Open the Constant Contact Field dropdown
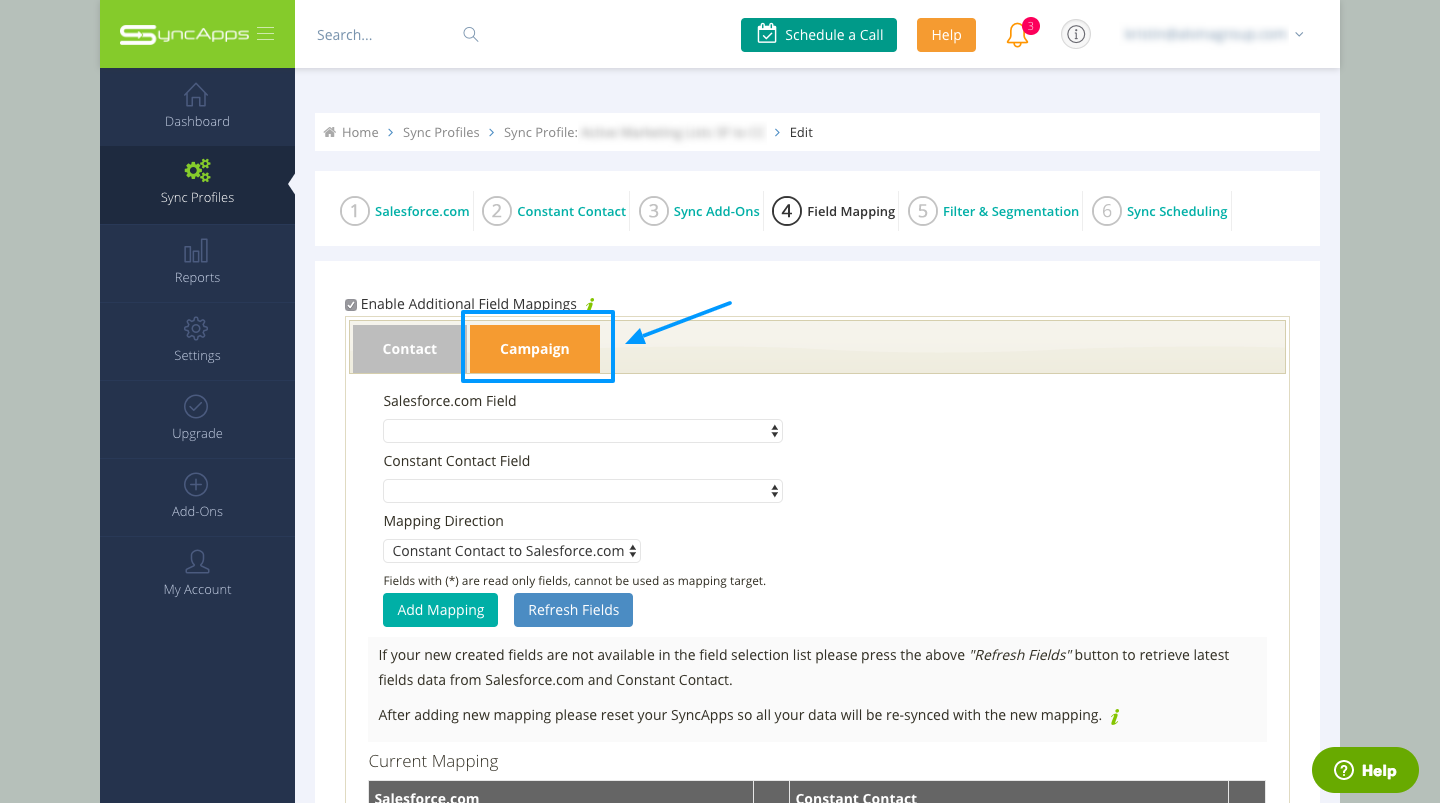Image resolution: width=1440 pixels, height=803 pixels. (x=583, y=491)
